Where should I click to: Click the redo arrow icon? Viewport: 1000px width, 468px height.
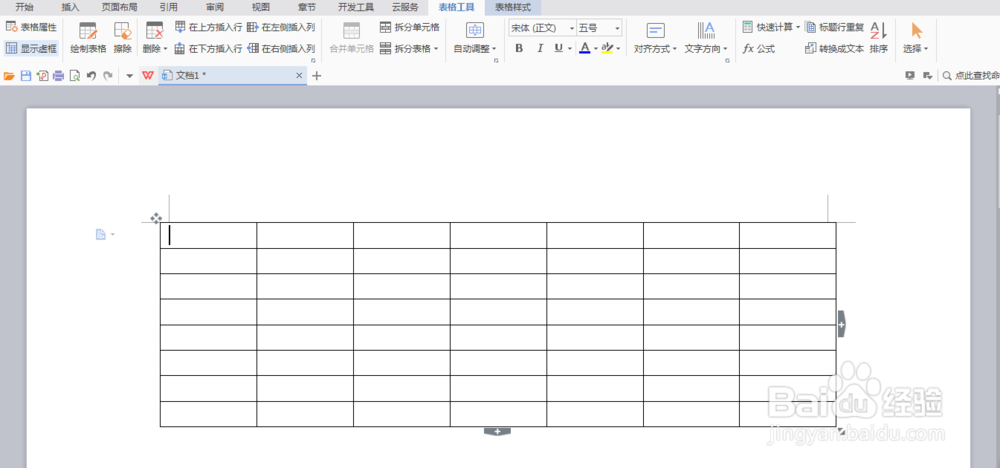click(x=108, y=76)
